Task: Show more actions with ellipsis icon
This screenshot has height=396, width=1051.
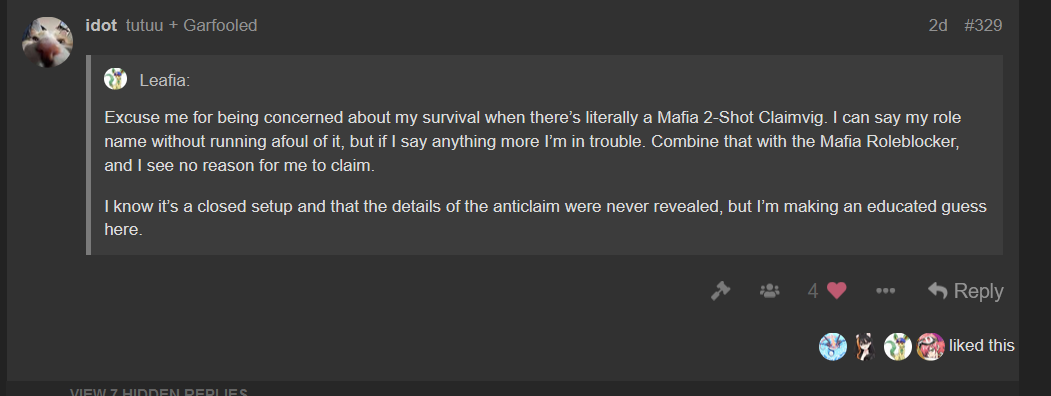Action: [885, 291]
